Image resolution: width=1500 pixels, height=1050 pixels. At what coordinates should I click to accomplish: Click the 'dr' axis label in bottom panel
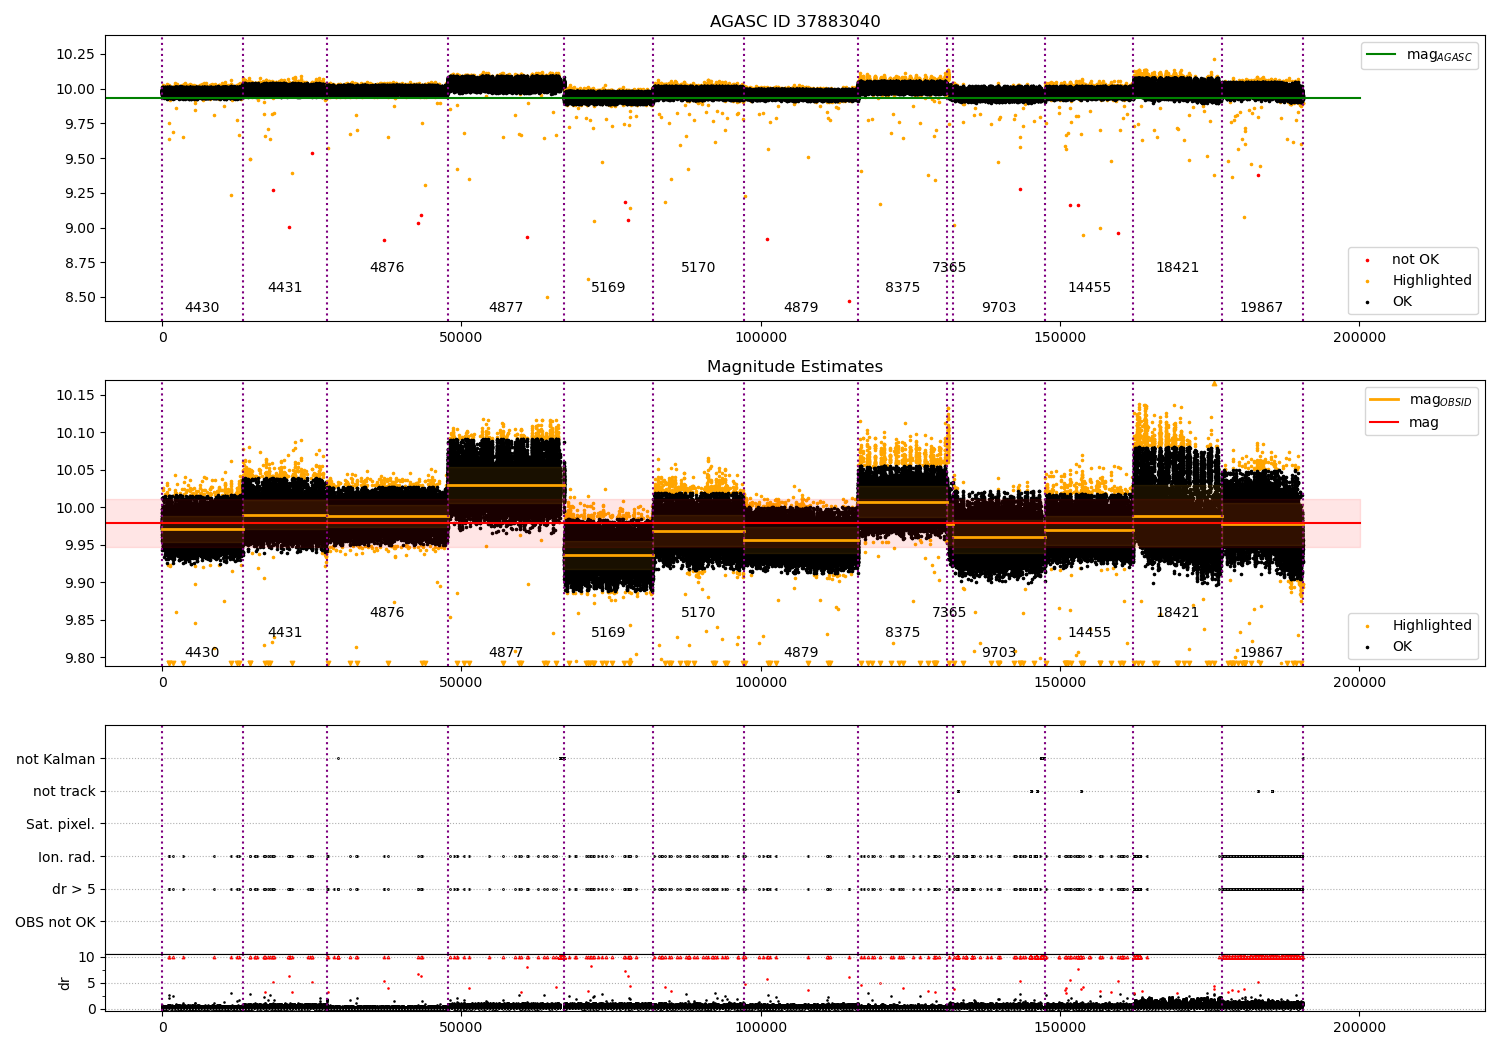(x=65, y=983)
